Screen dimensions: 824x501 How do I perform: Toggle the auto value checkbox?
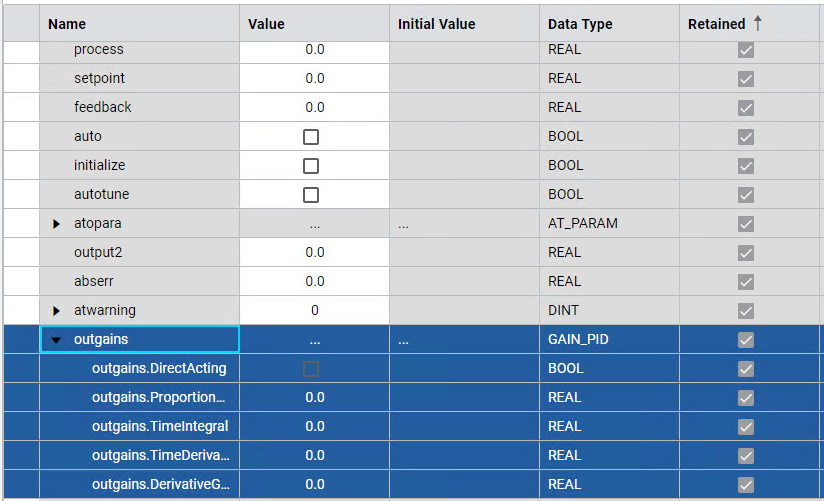pyautogui.click(x=311, y=137)
